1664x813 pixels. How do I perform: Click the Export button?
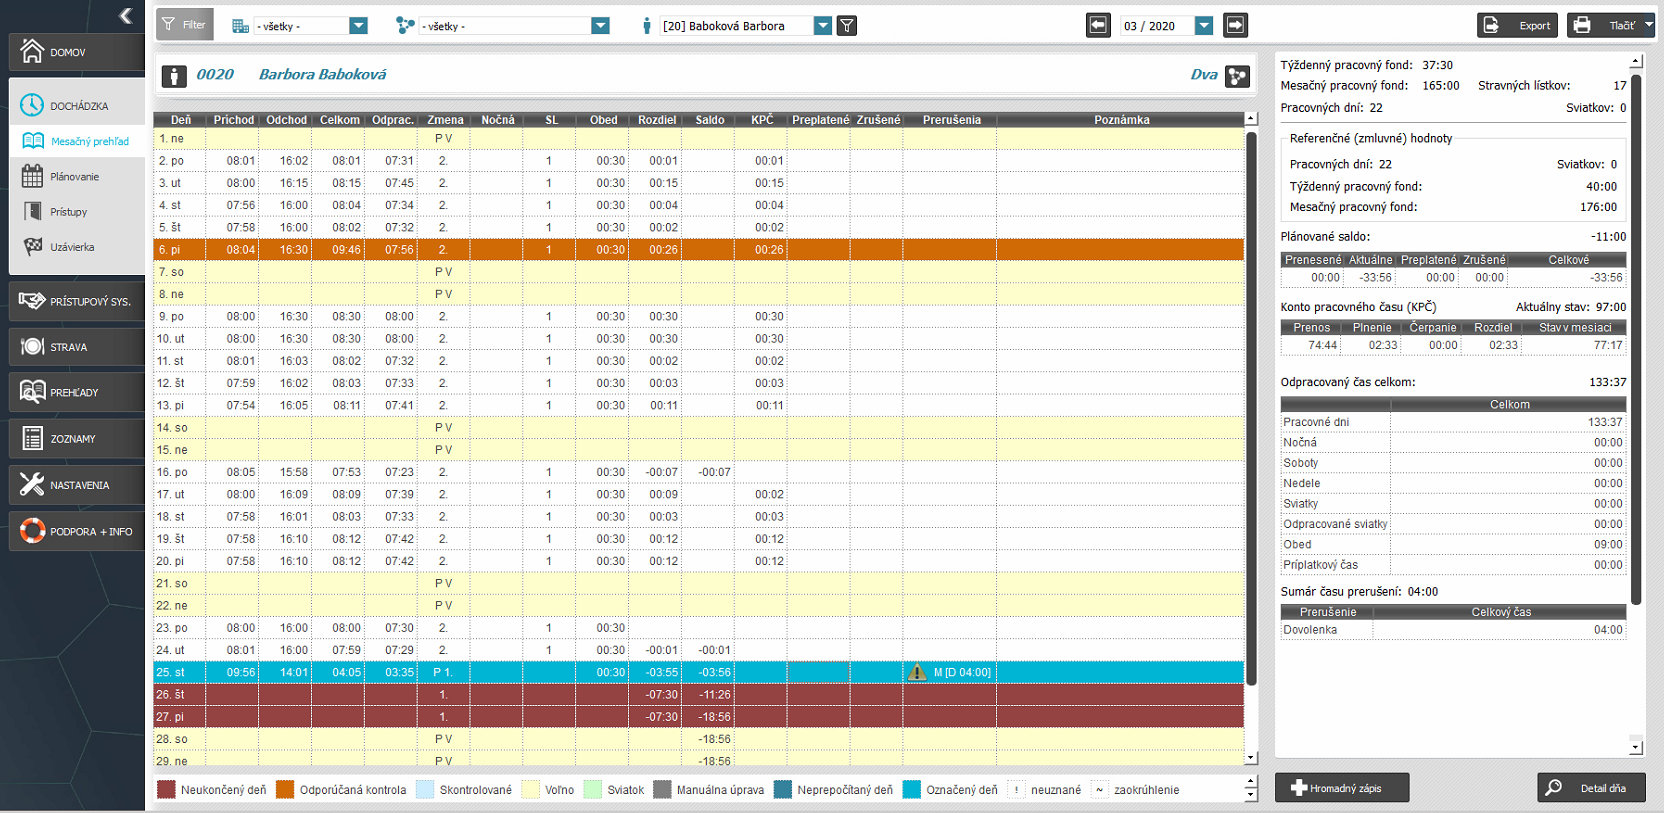[x=1518, y=25]
